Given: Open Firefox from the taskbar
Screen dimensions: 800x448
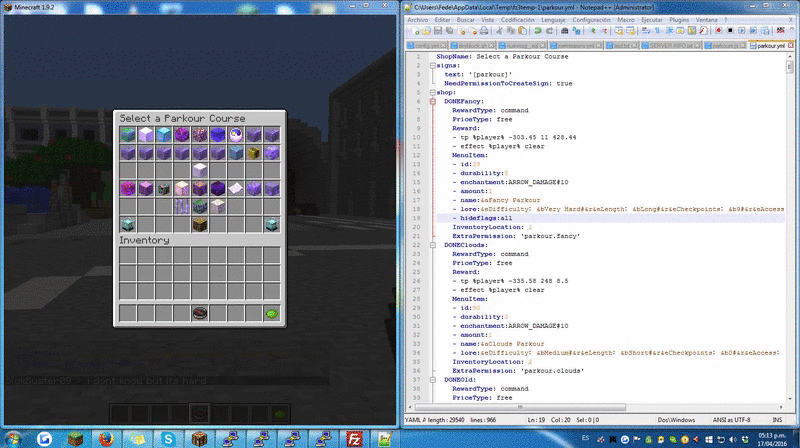Looking at the screenshot, I should (x=106, y=438).
